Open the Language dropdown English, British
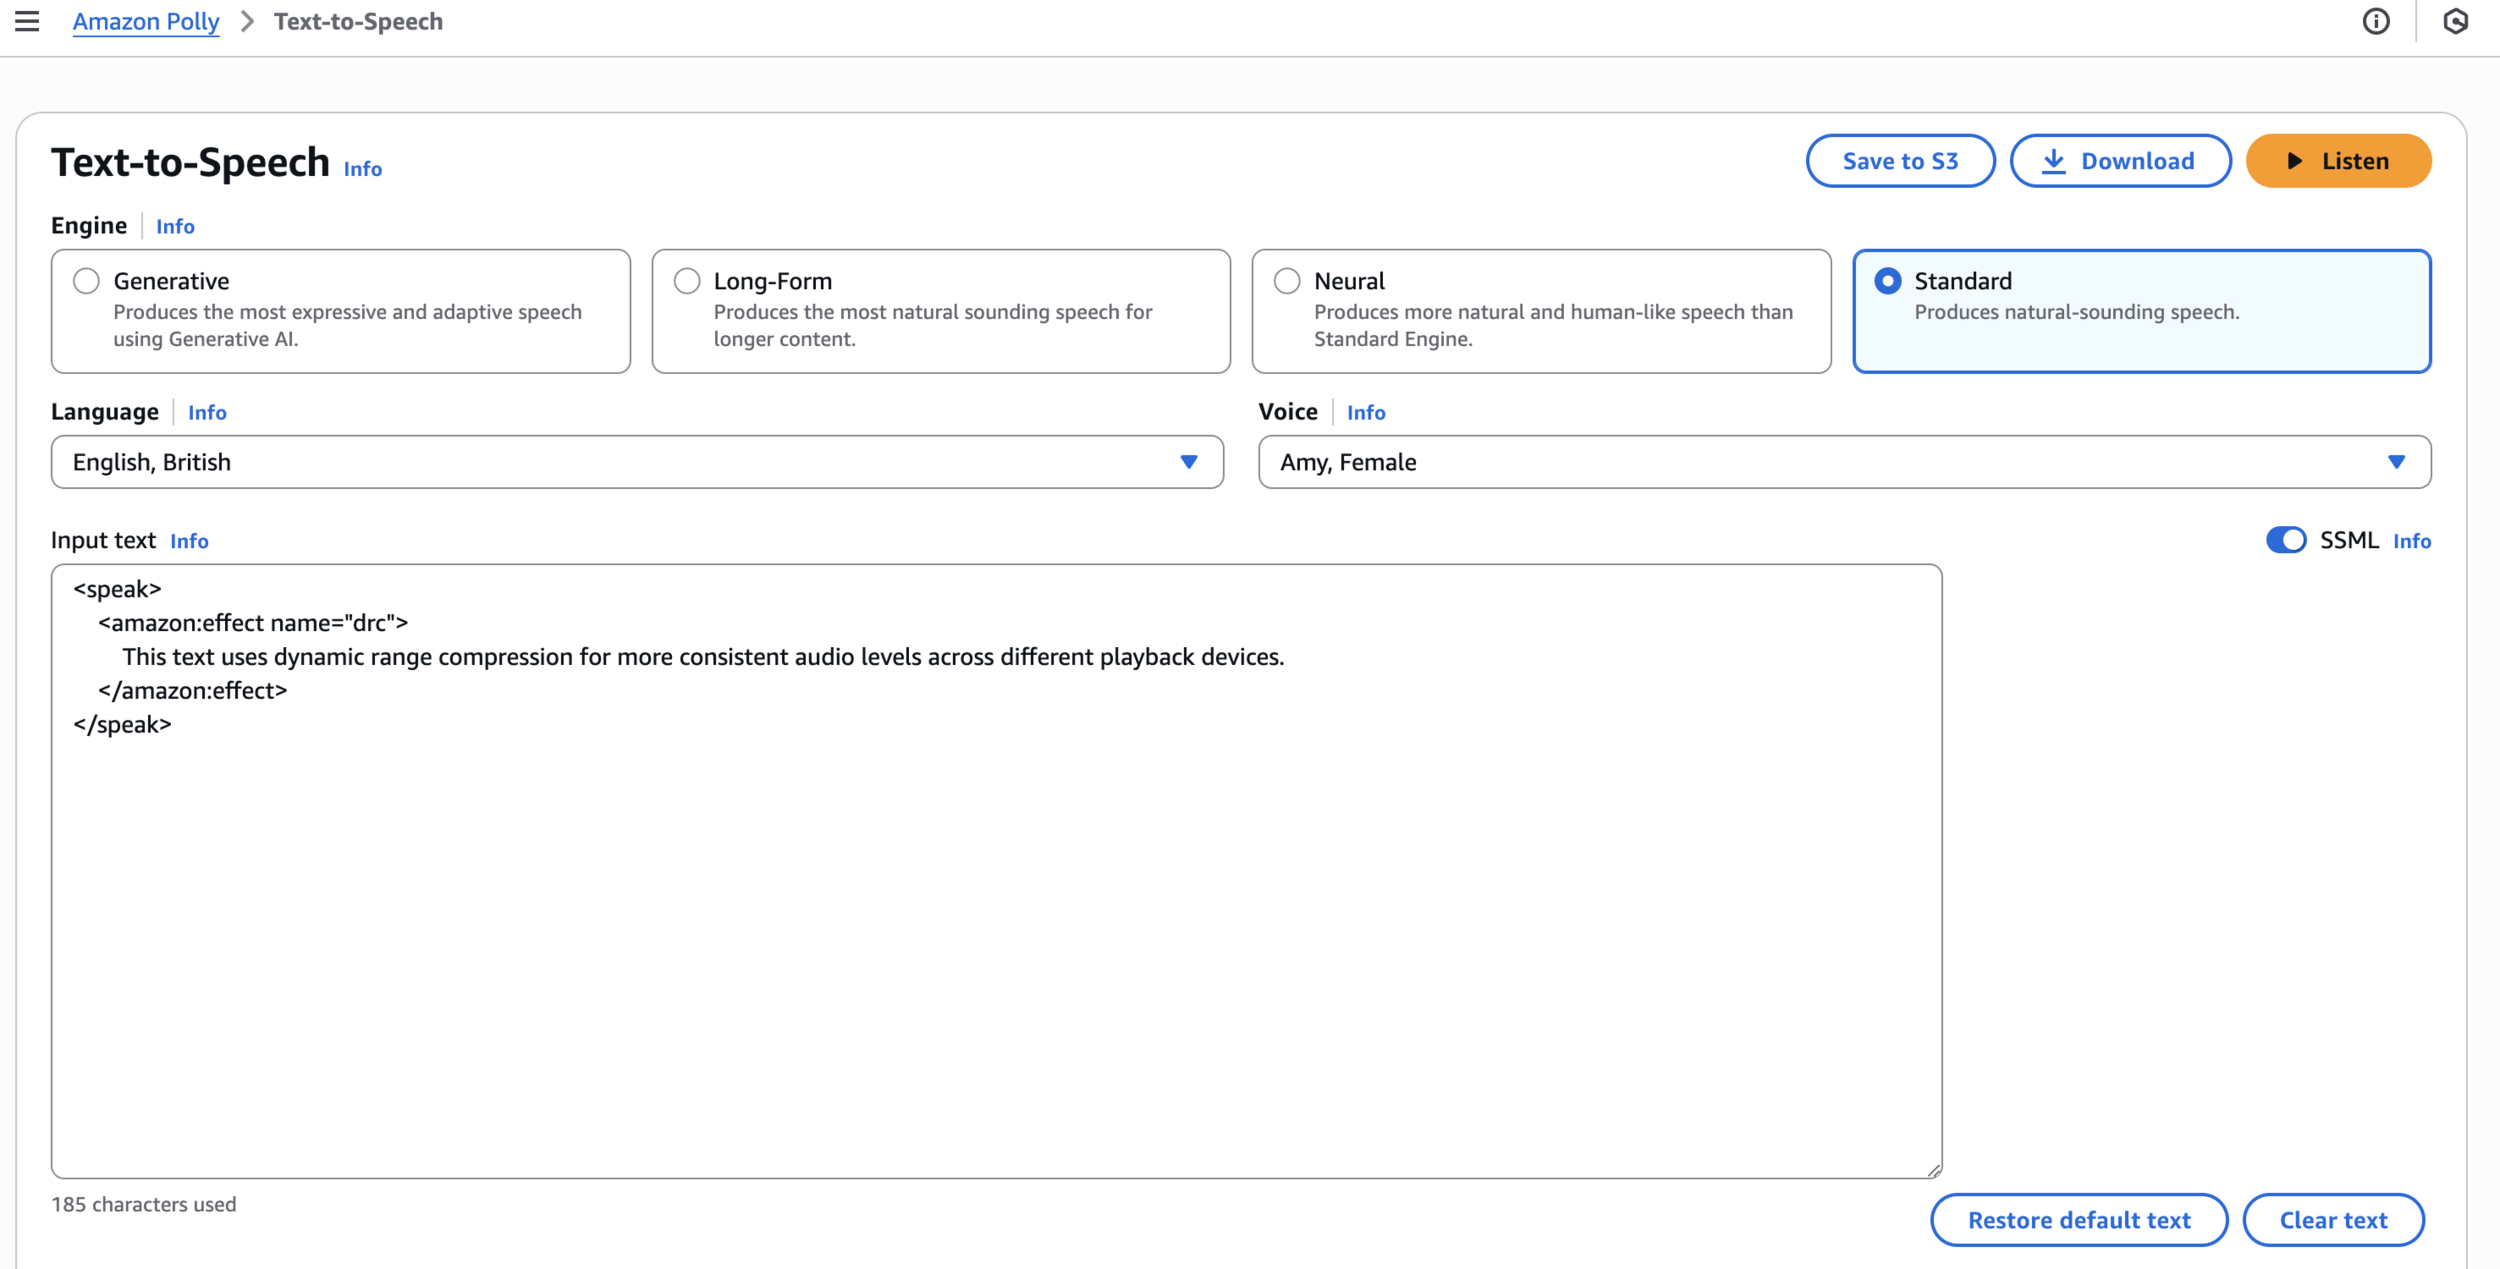2500x1269 pixels. pos(637,462)
